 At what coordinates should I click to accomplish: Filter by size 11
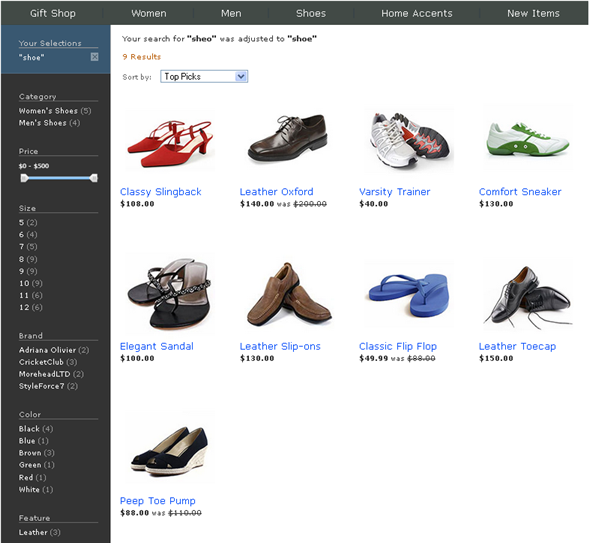pyautogui.click(x=31, y=295)
